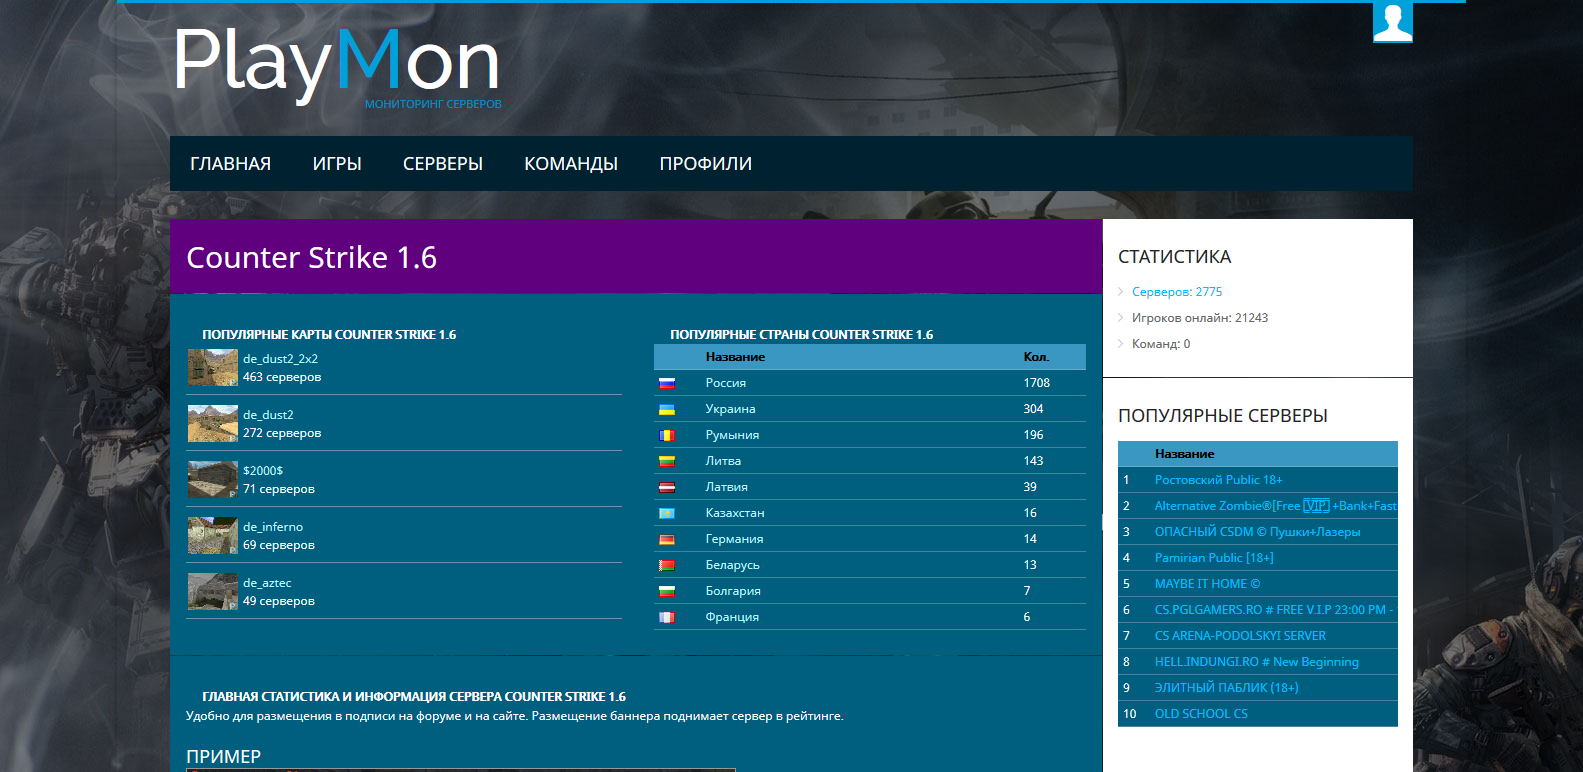Click the PlayMon logo

[x=337, y=64]
